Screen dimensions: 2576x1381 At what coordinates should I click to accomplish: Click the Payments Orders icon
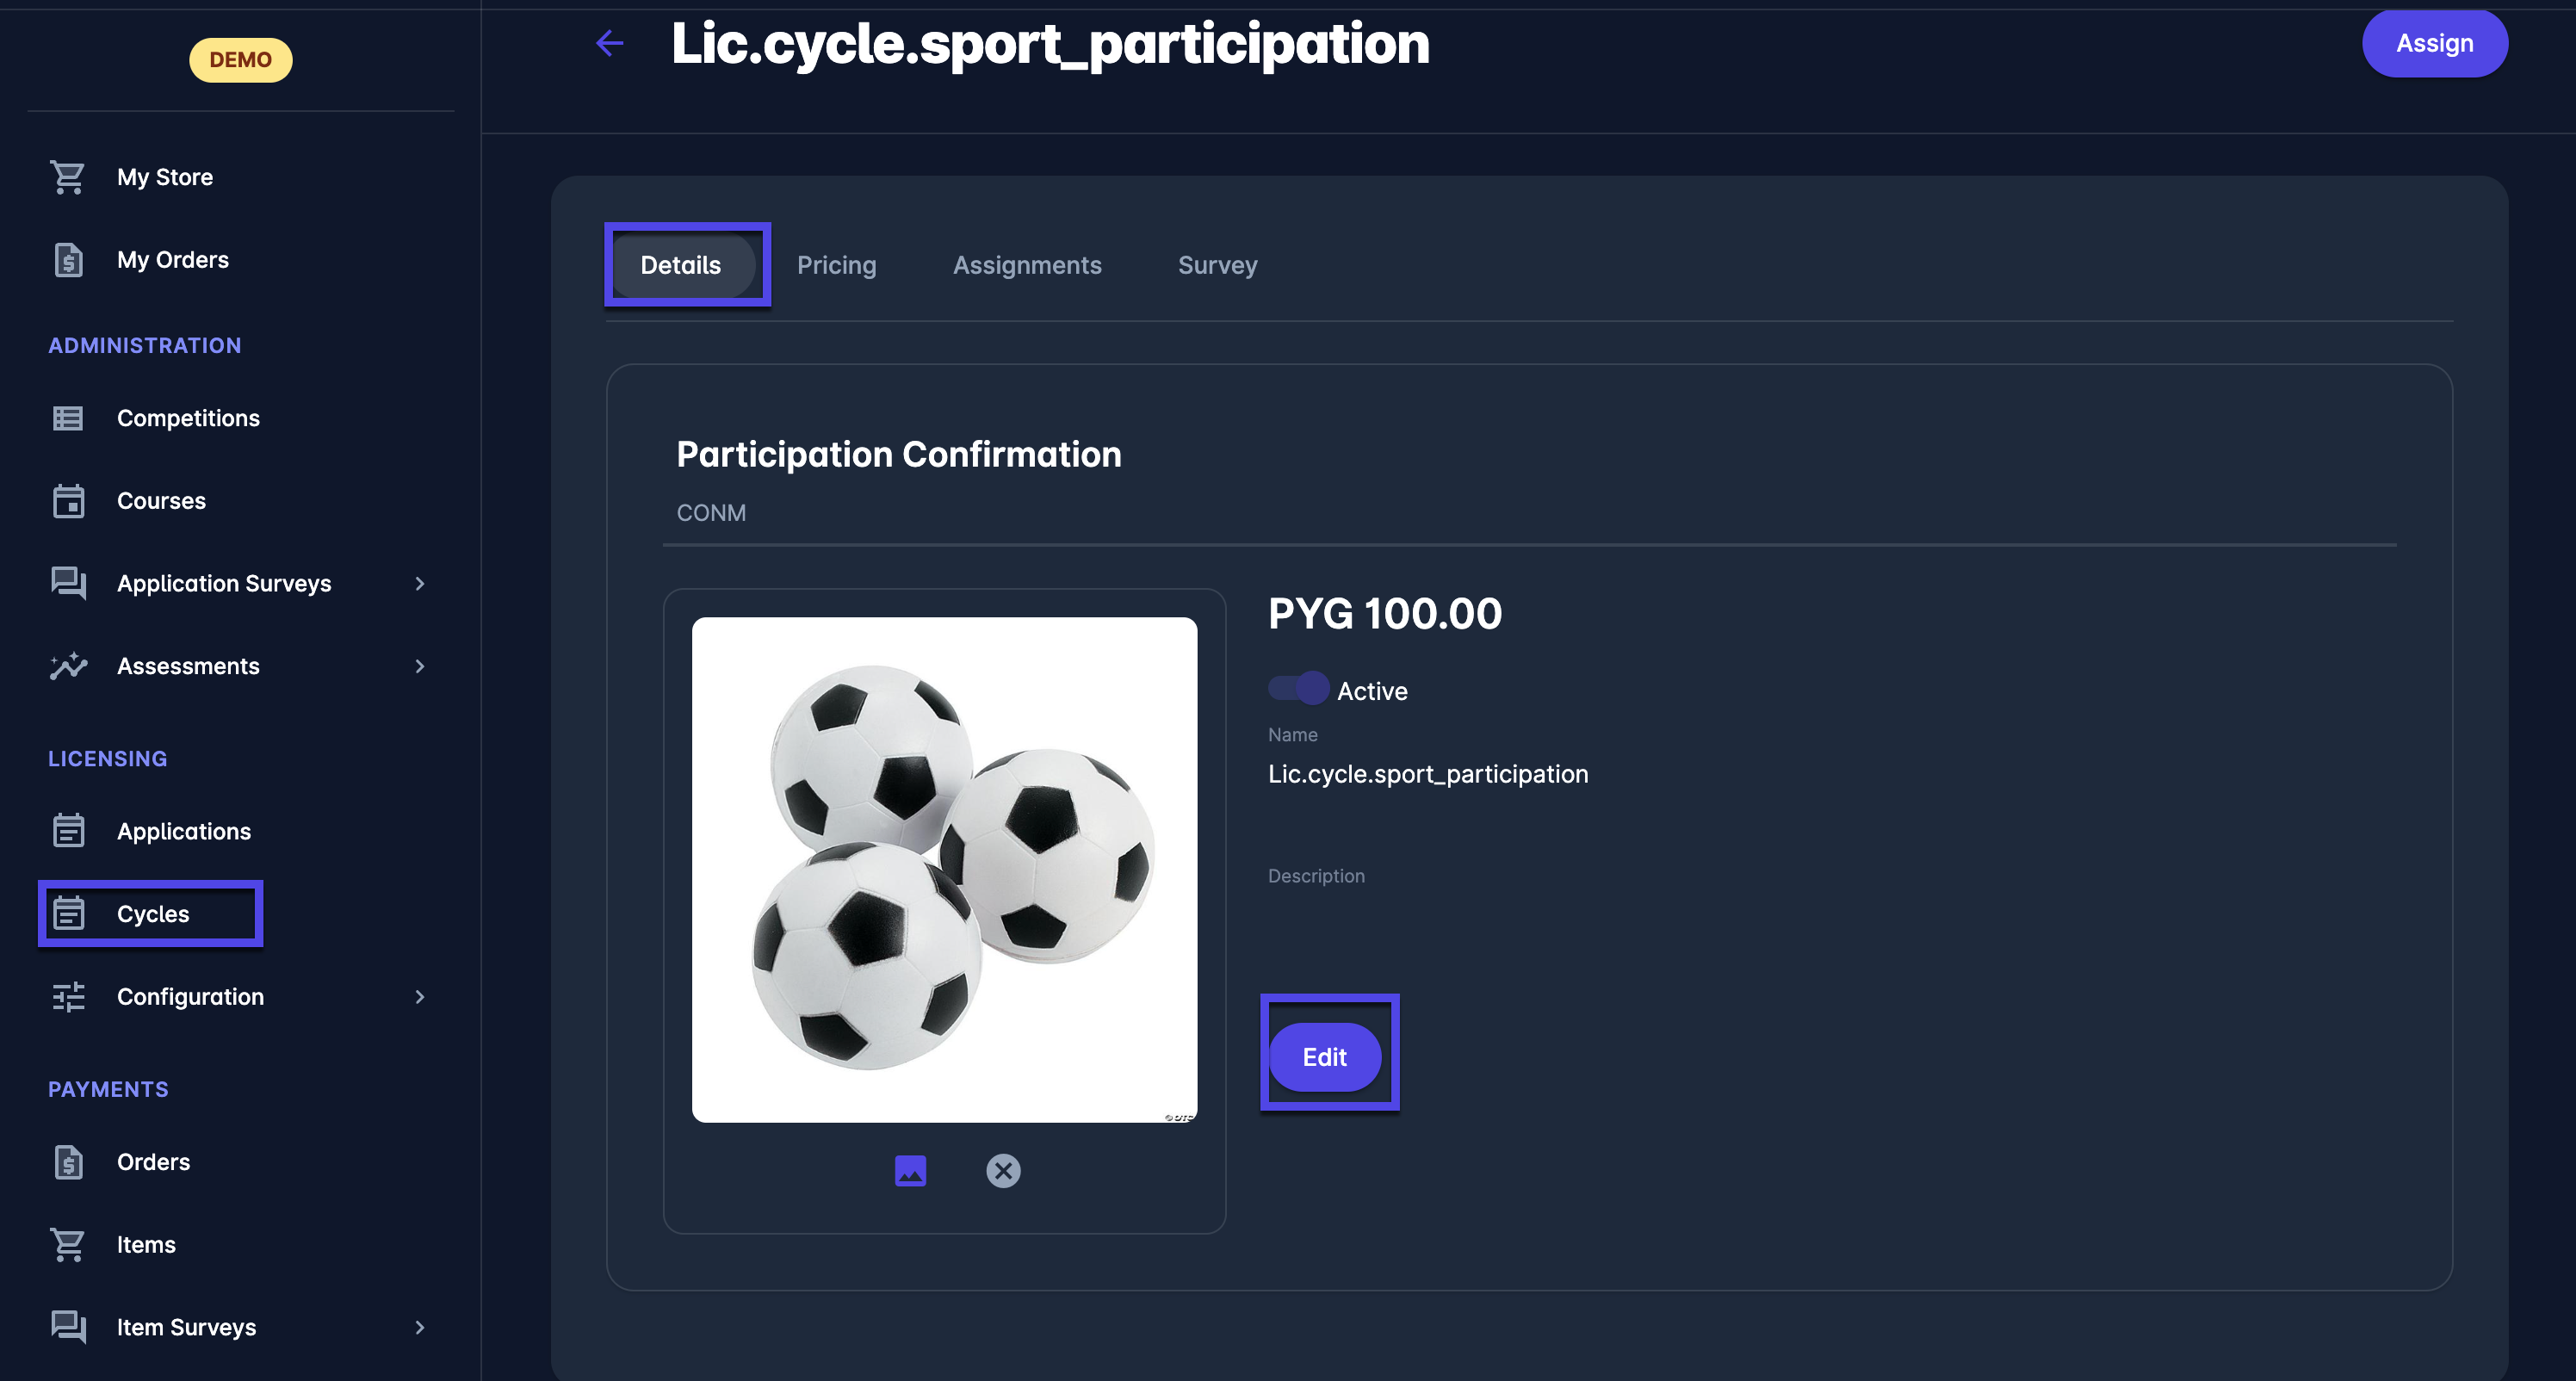pyautogui.click(x=68, y=1162)
